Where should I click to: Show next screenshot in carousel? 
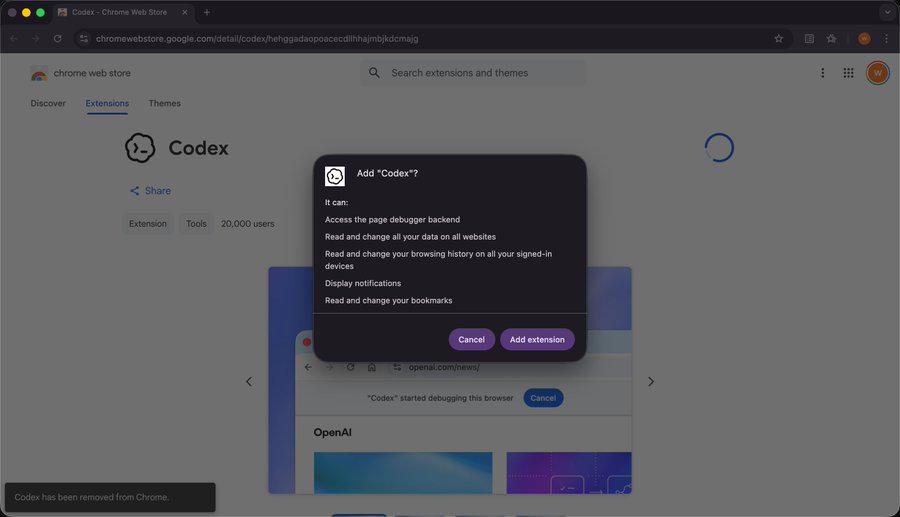pos(651,382)
